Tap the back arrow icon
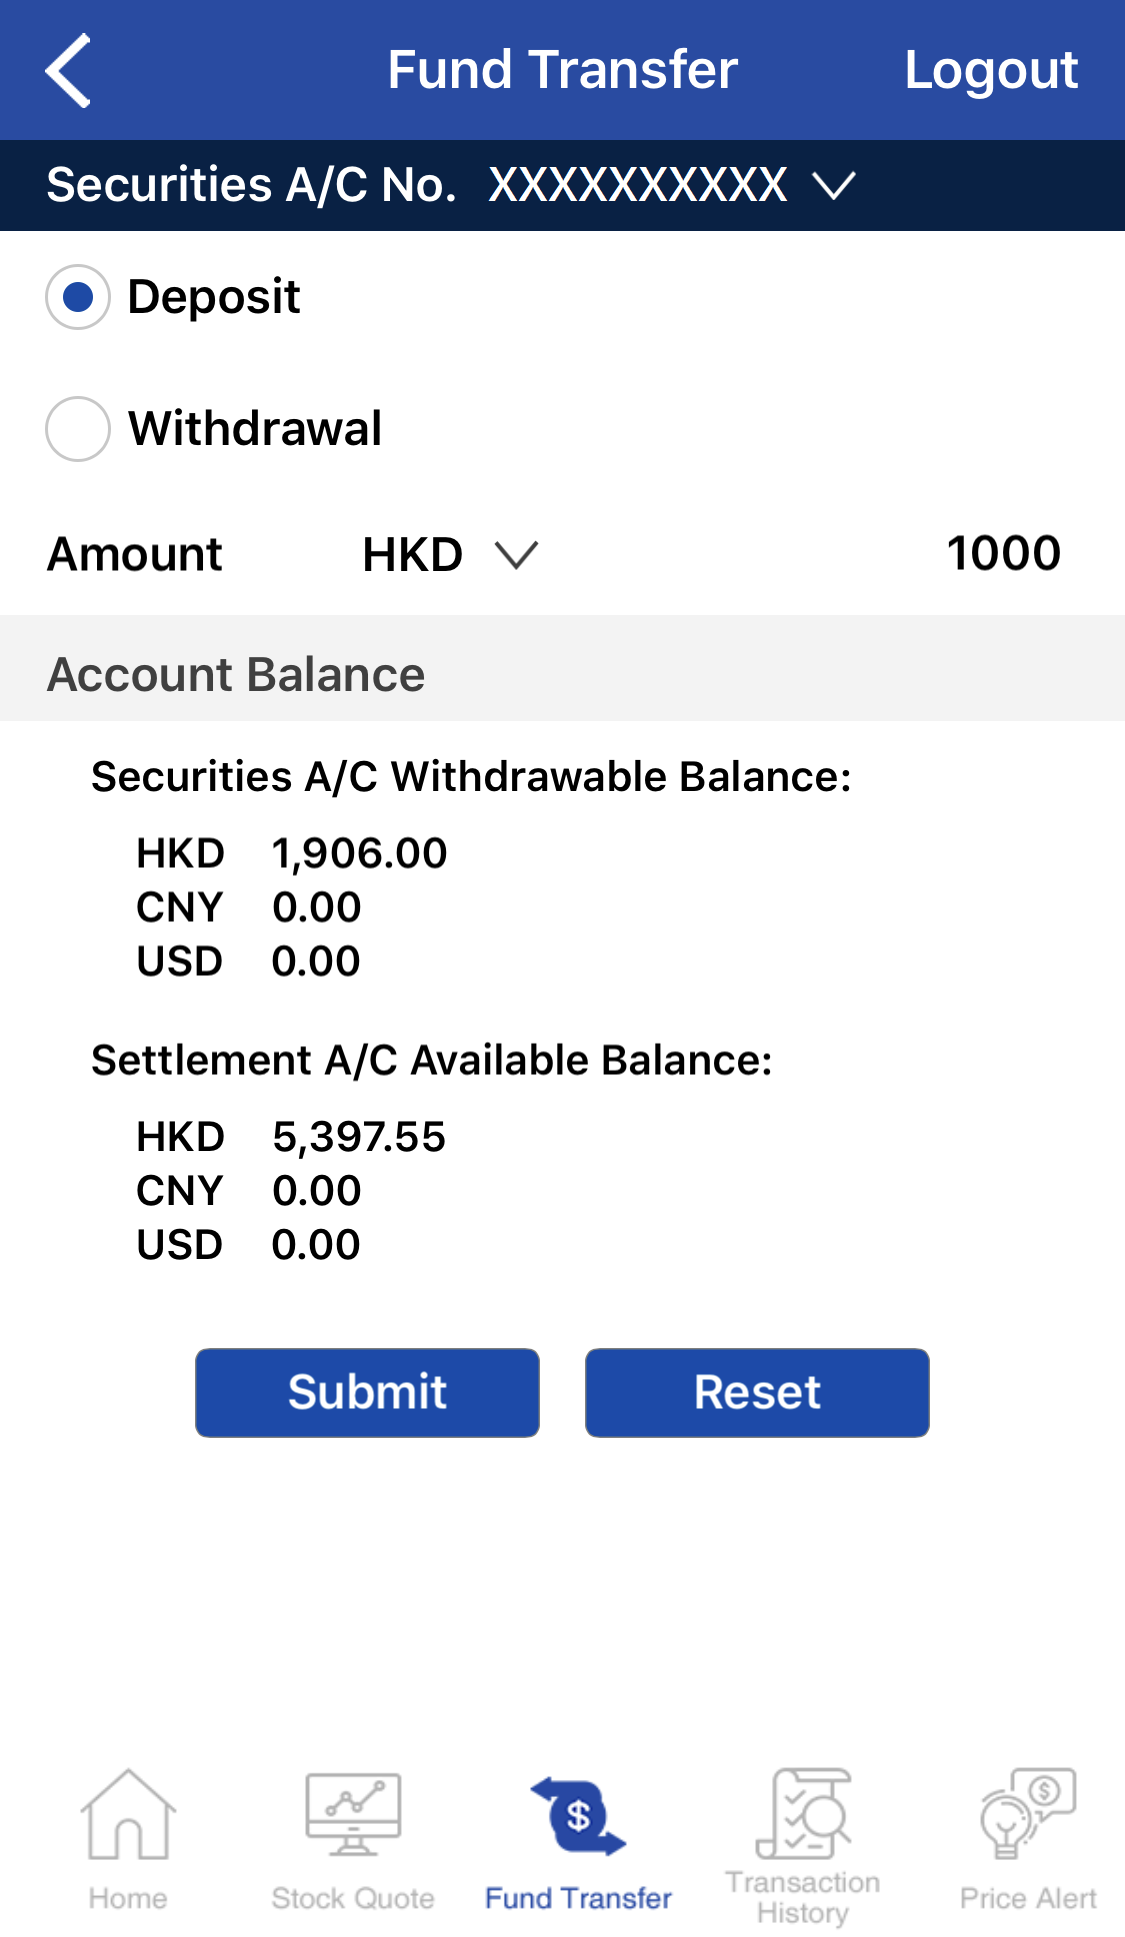The width and height of the screenshot is (1125, 1937). click(x=68, y=70)
